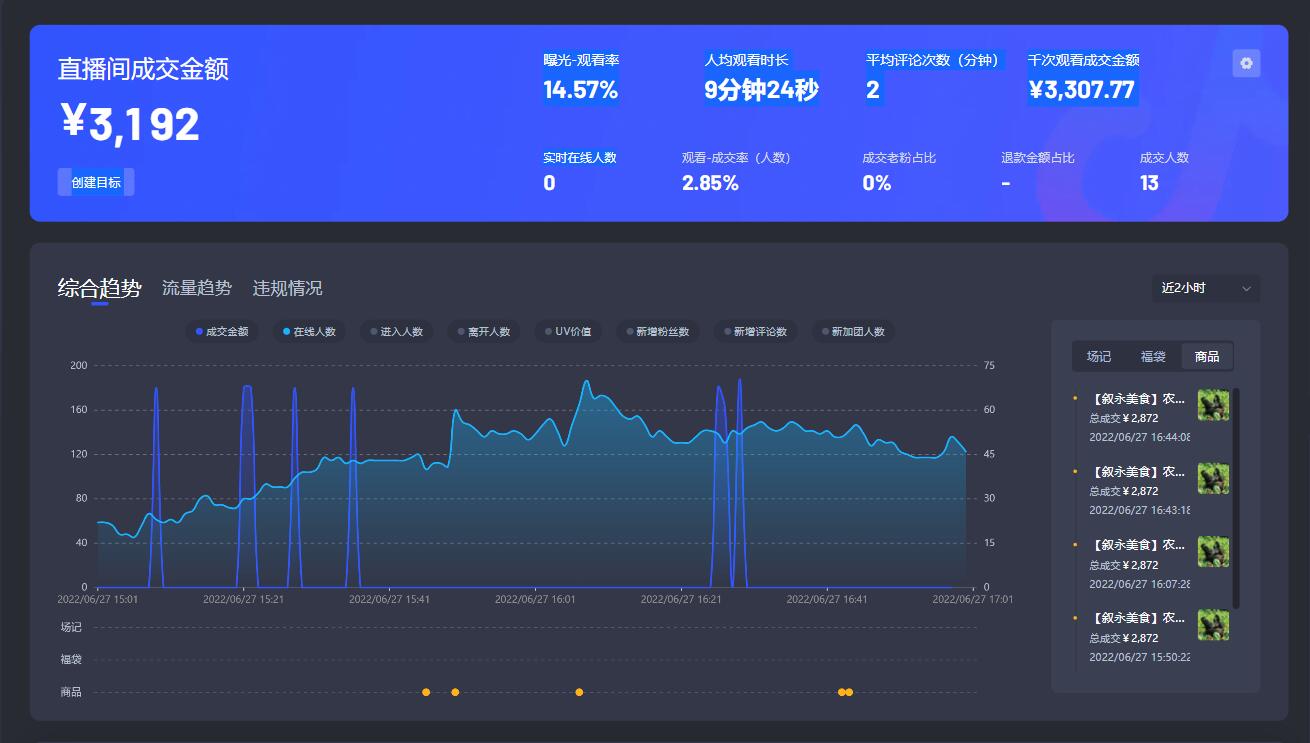Open the settings gear in the blue banner

click(x=1246, y=63)
